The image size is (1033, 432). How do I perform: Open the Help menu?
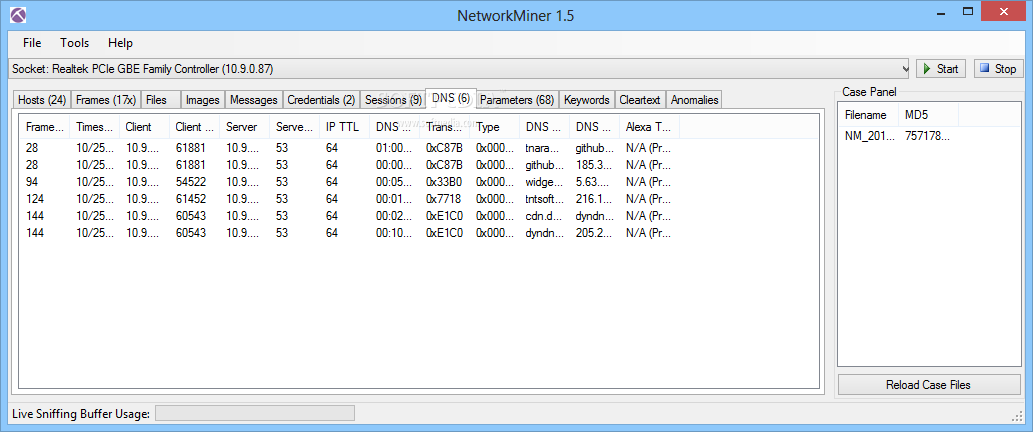tap(121, 43)
